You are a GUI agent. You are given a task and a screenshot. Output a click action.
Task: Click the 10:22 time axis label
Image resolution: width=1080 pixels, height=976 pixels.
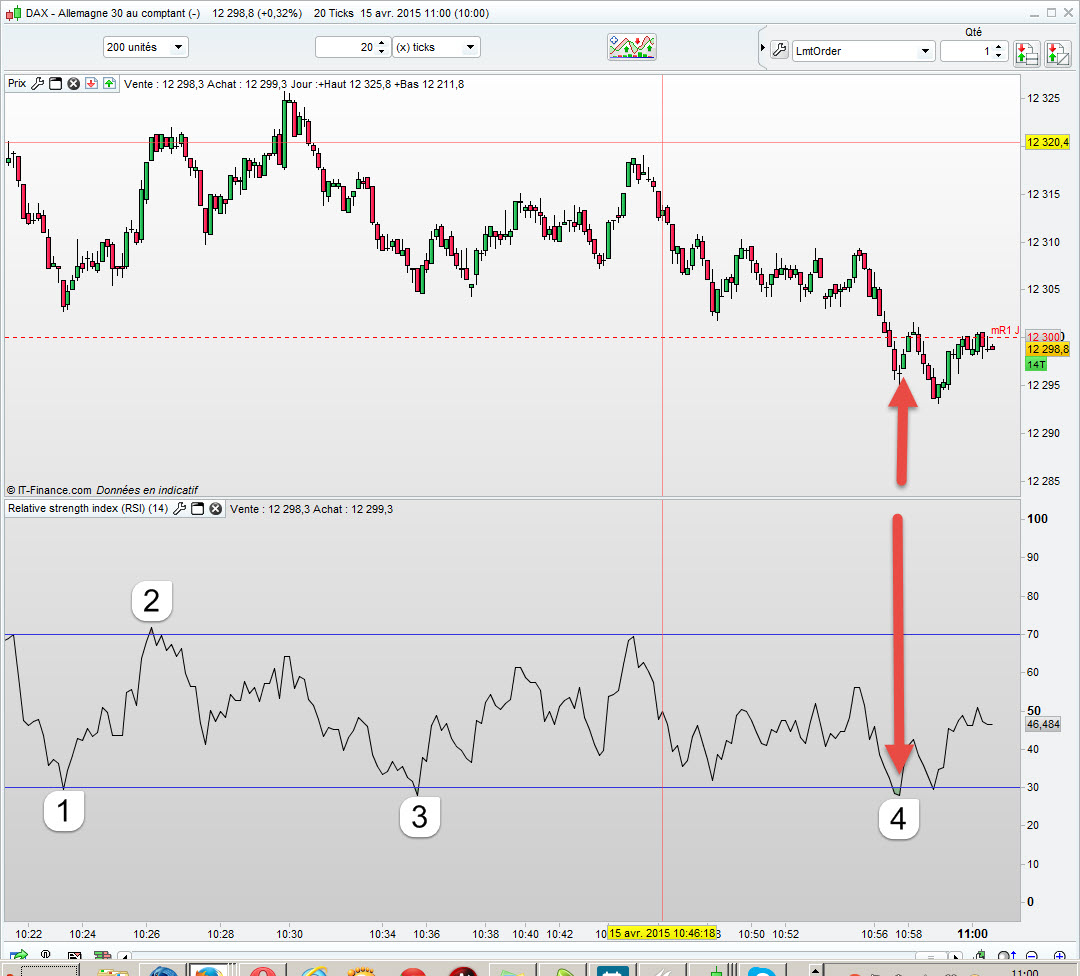point(29,934)
